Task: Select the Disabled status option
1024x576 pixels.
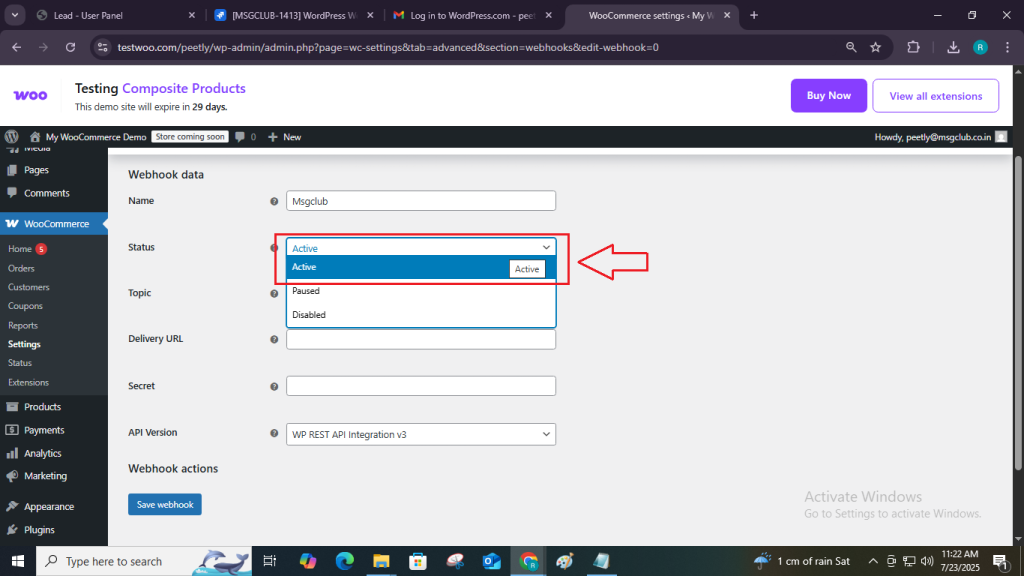Action: pos(421,315)
